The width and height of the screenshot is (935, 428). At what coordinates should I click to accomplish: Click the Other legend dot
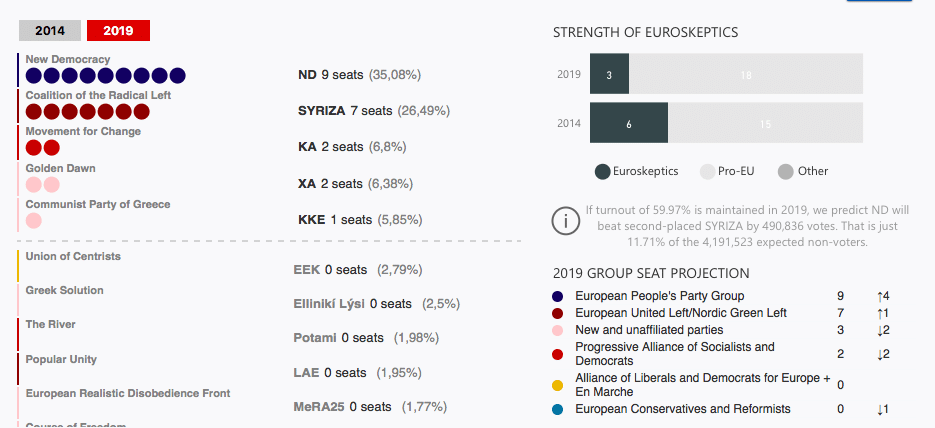point(785,171)
